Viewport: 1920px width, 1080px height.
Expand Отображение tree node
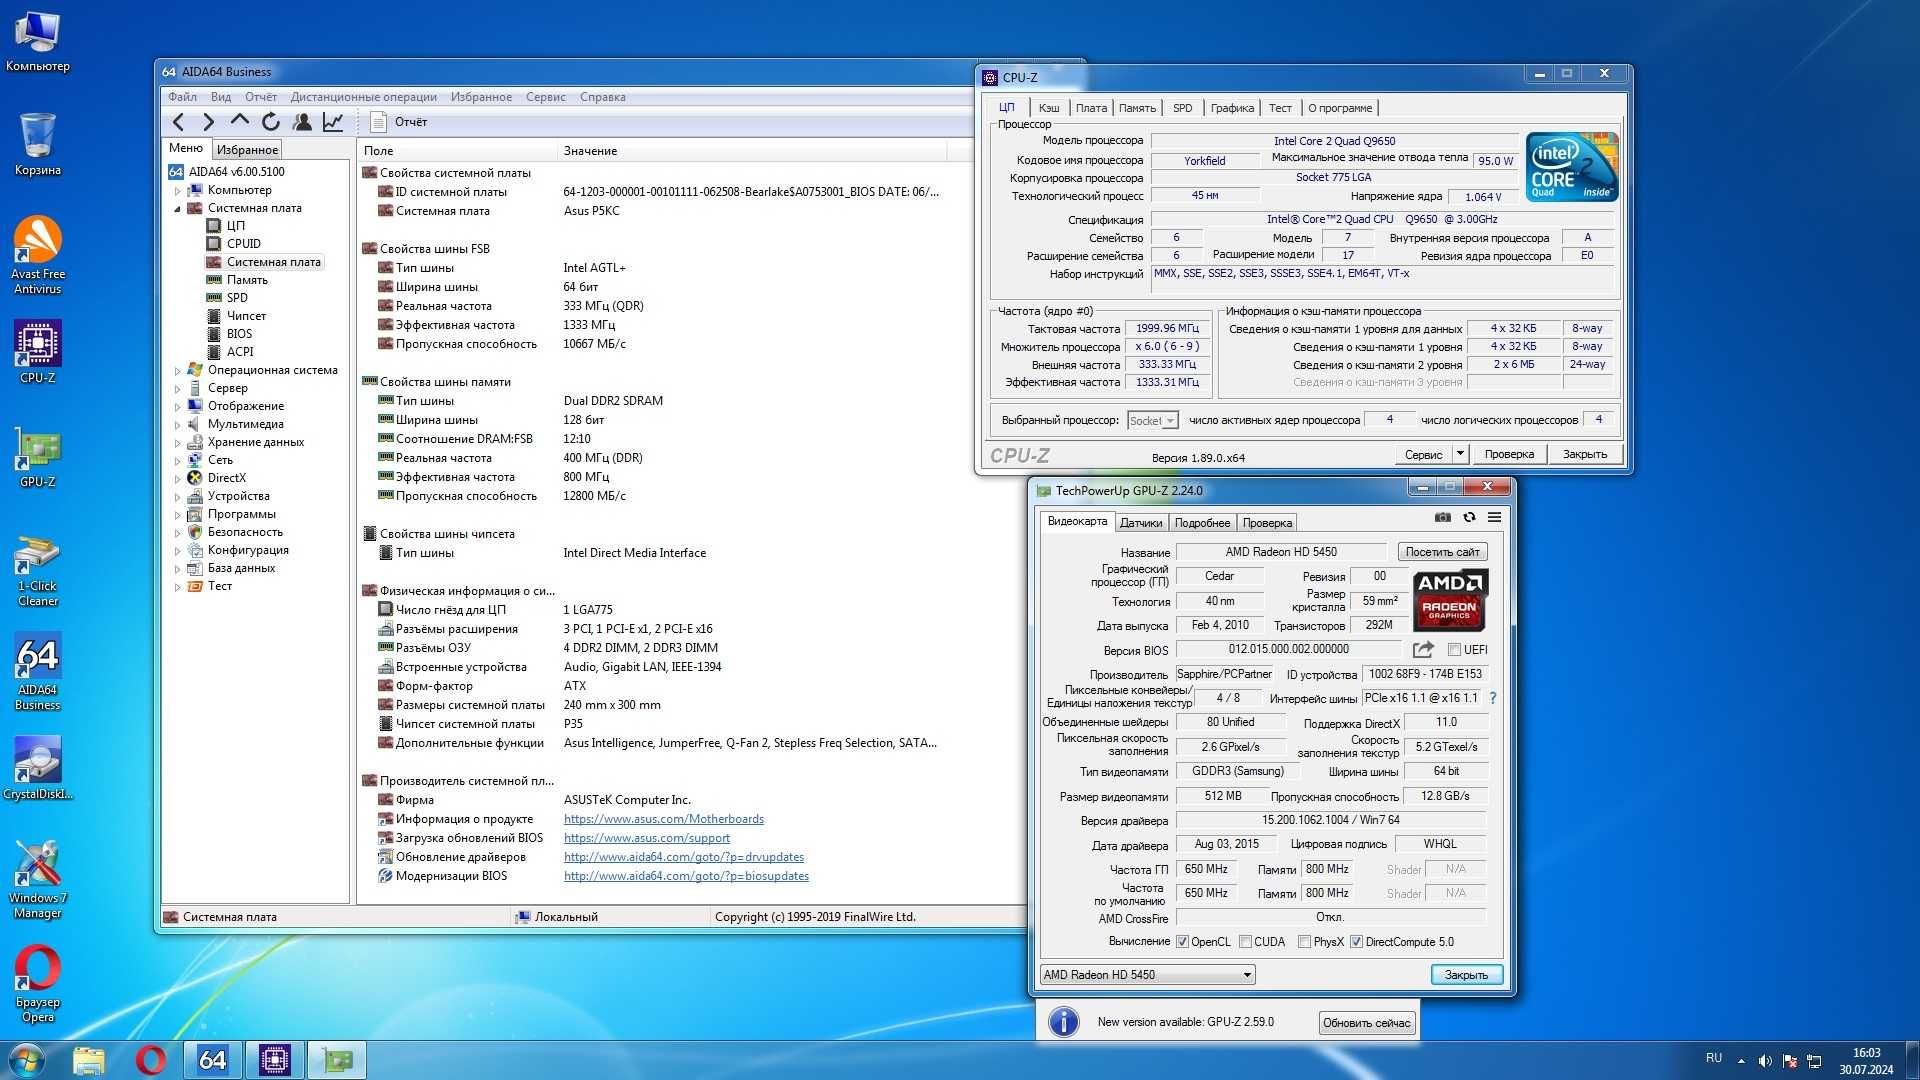tap(178, 406)
